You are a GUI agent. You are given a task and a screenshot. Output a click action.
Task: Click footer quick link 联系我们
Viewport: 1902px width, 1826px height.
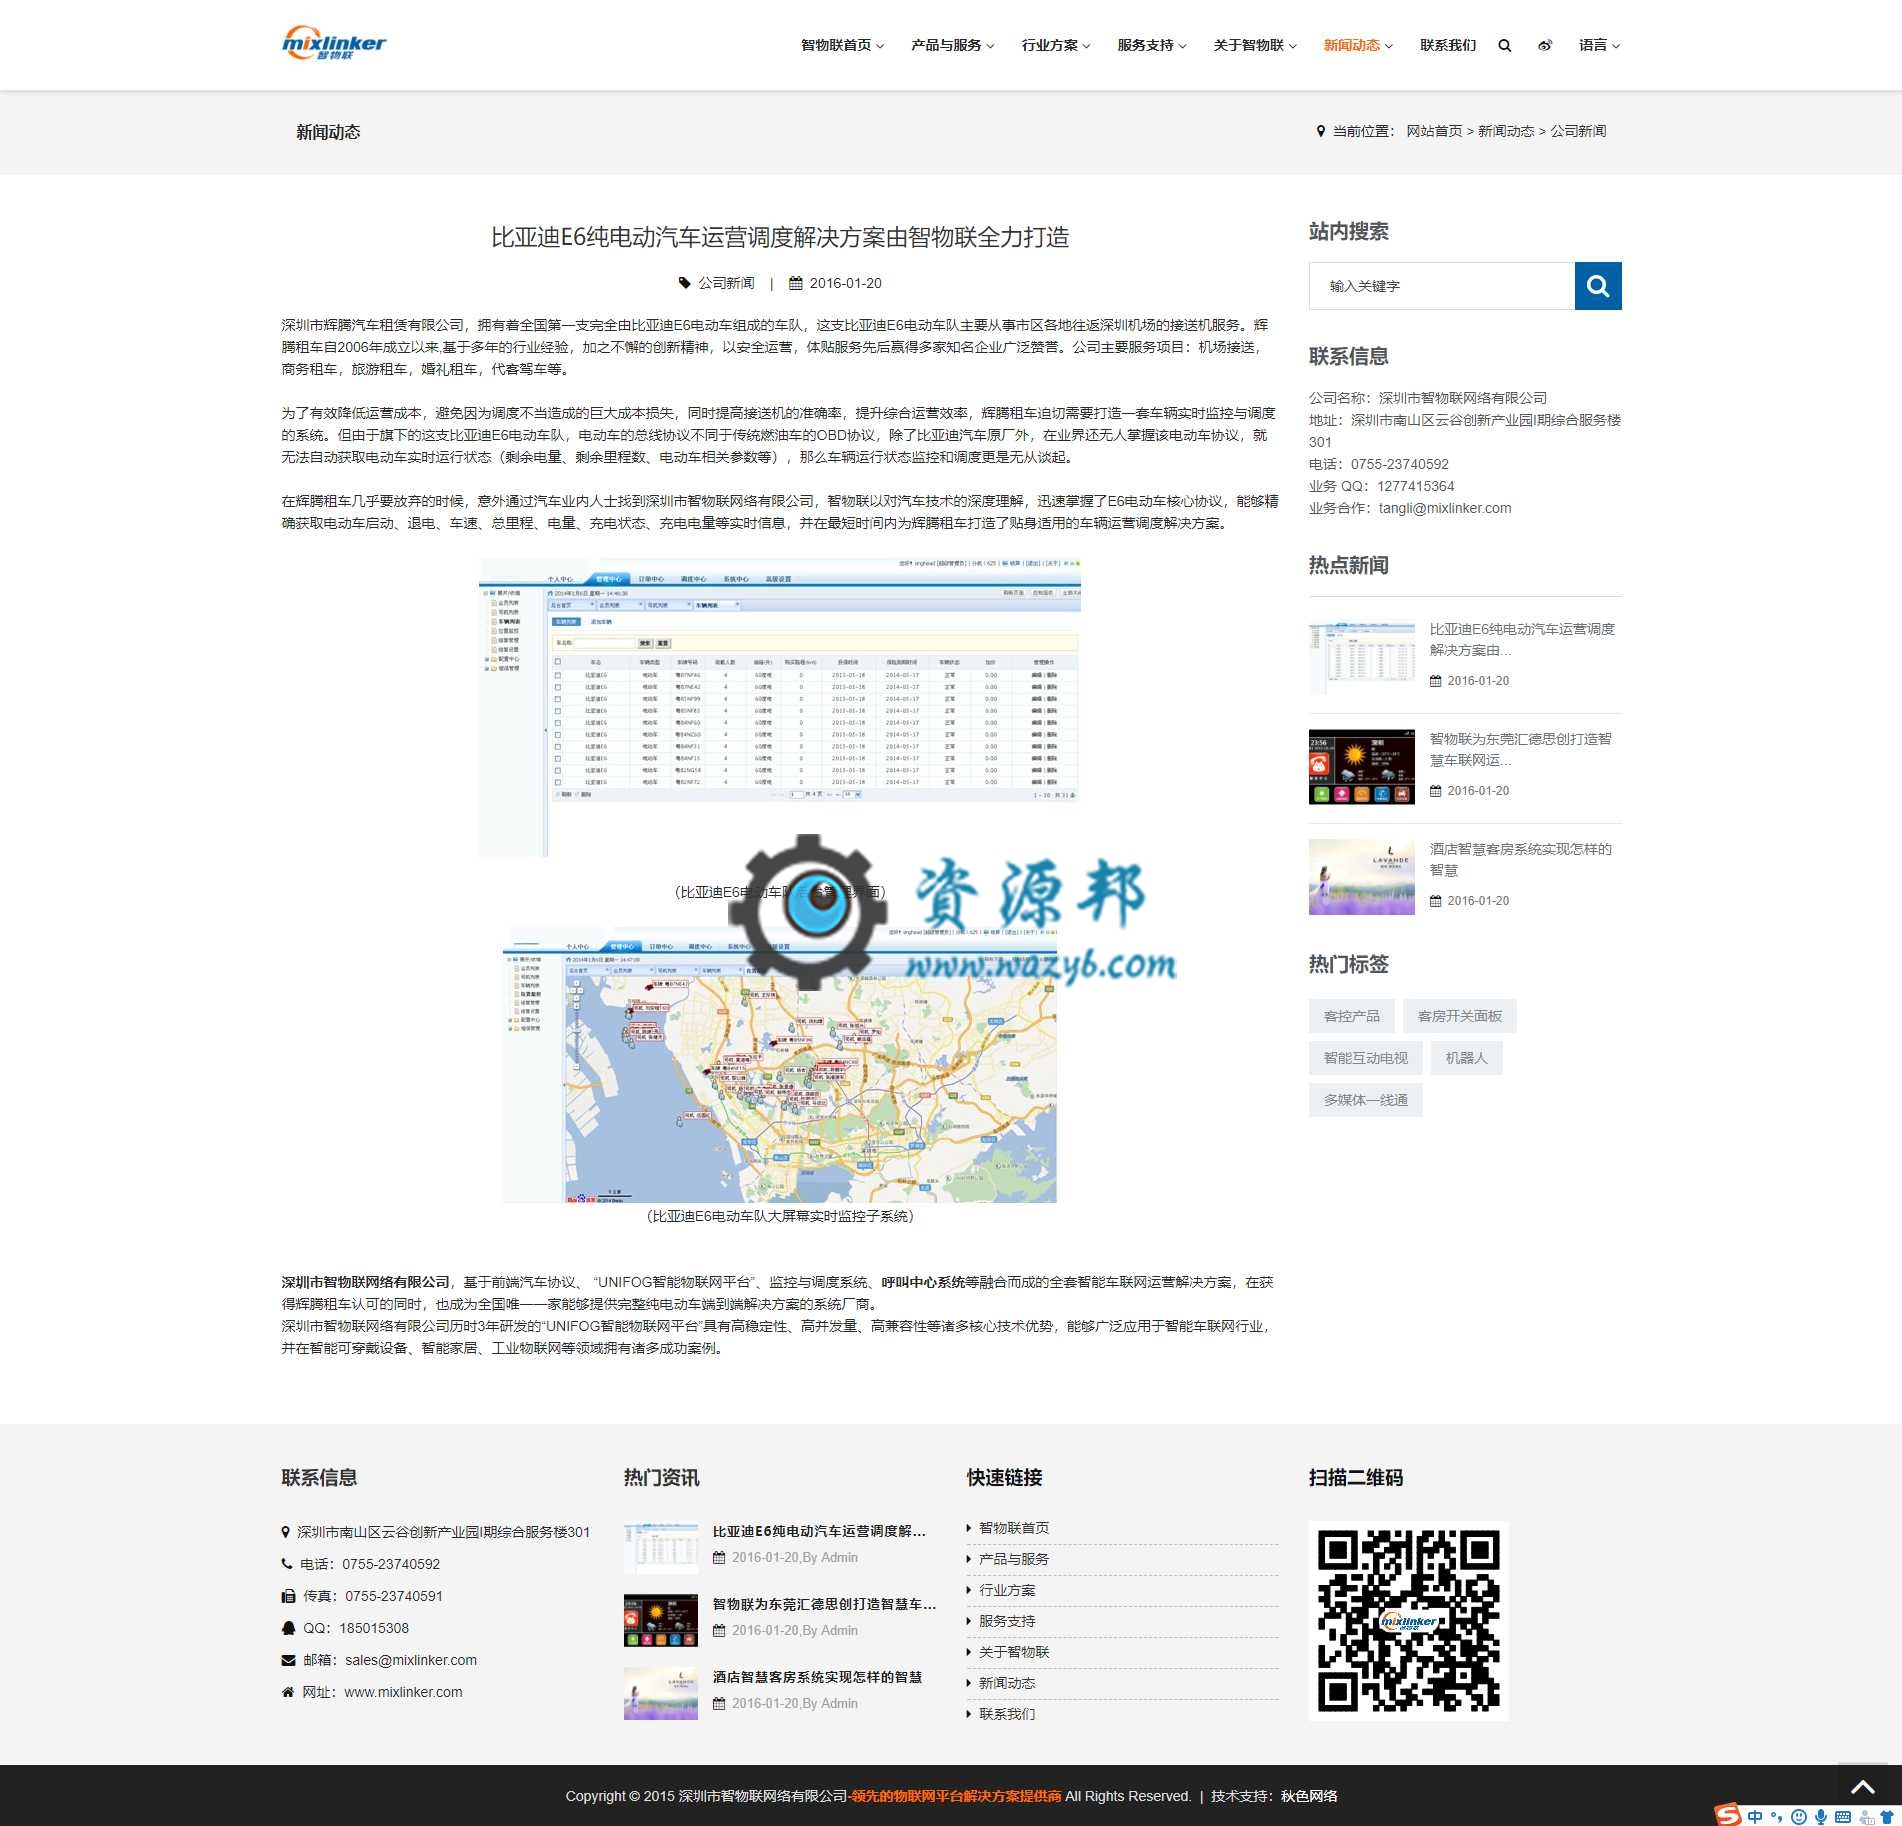1007,1714
